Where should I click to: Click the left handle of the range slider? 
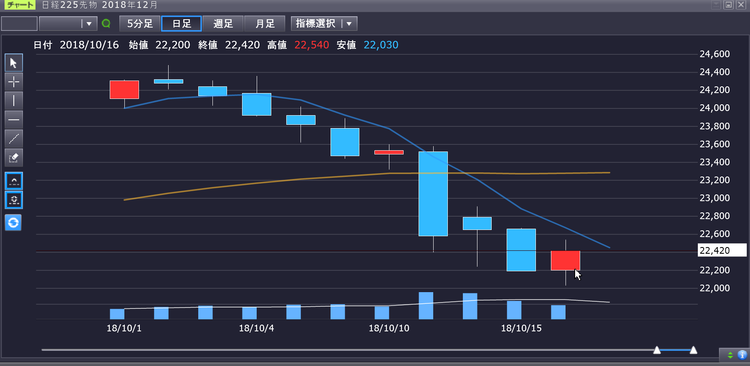pos(657,350)
